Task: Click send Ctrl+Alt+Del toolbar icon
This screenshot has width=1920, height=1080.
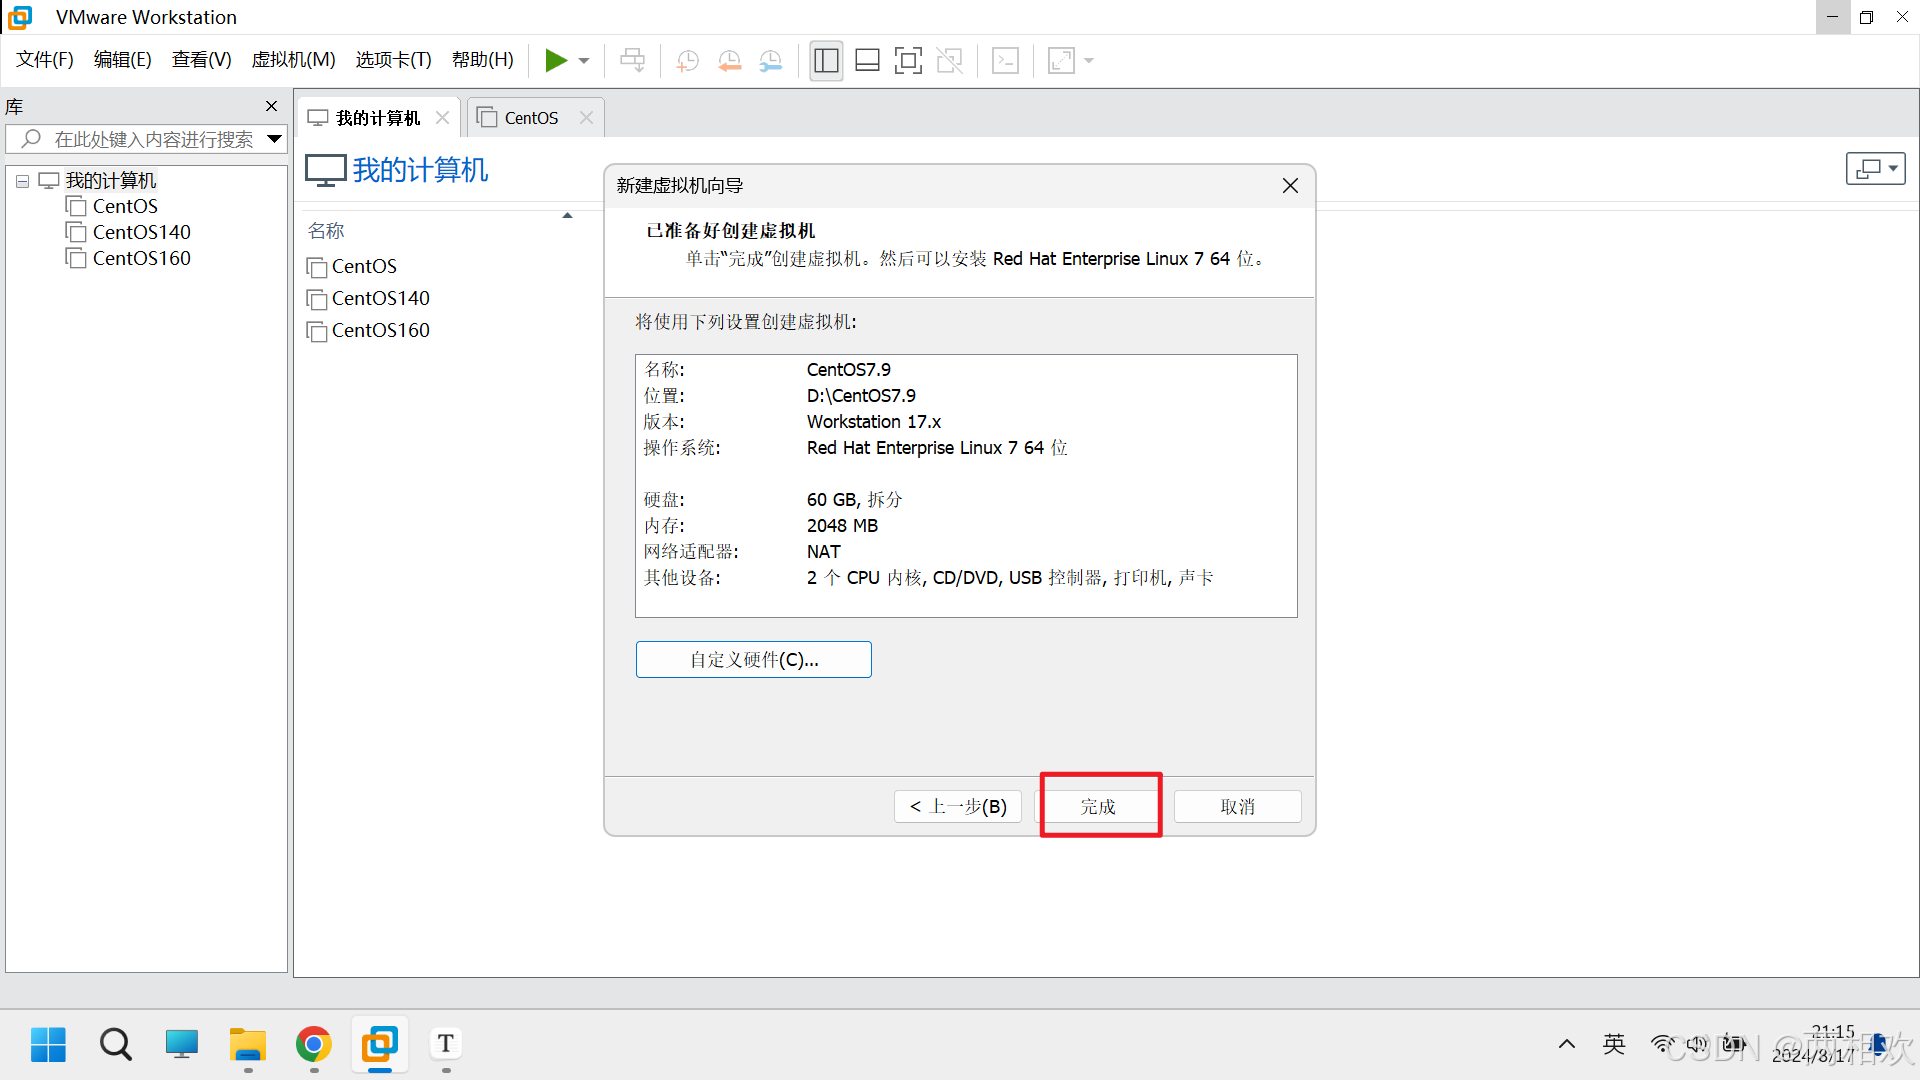Action: pos(632,61)
